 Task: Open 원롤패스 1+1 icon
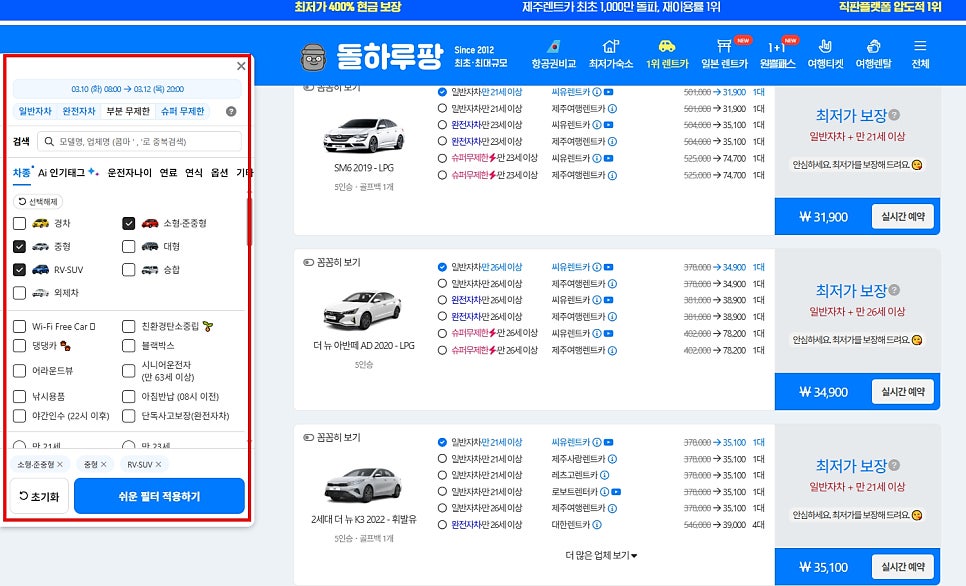click(776, 47)
